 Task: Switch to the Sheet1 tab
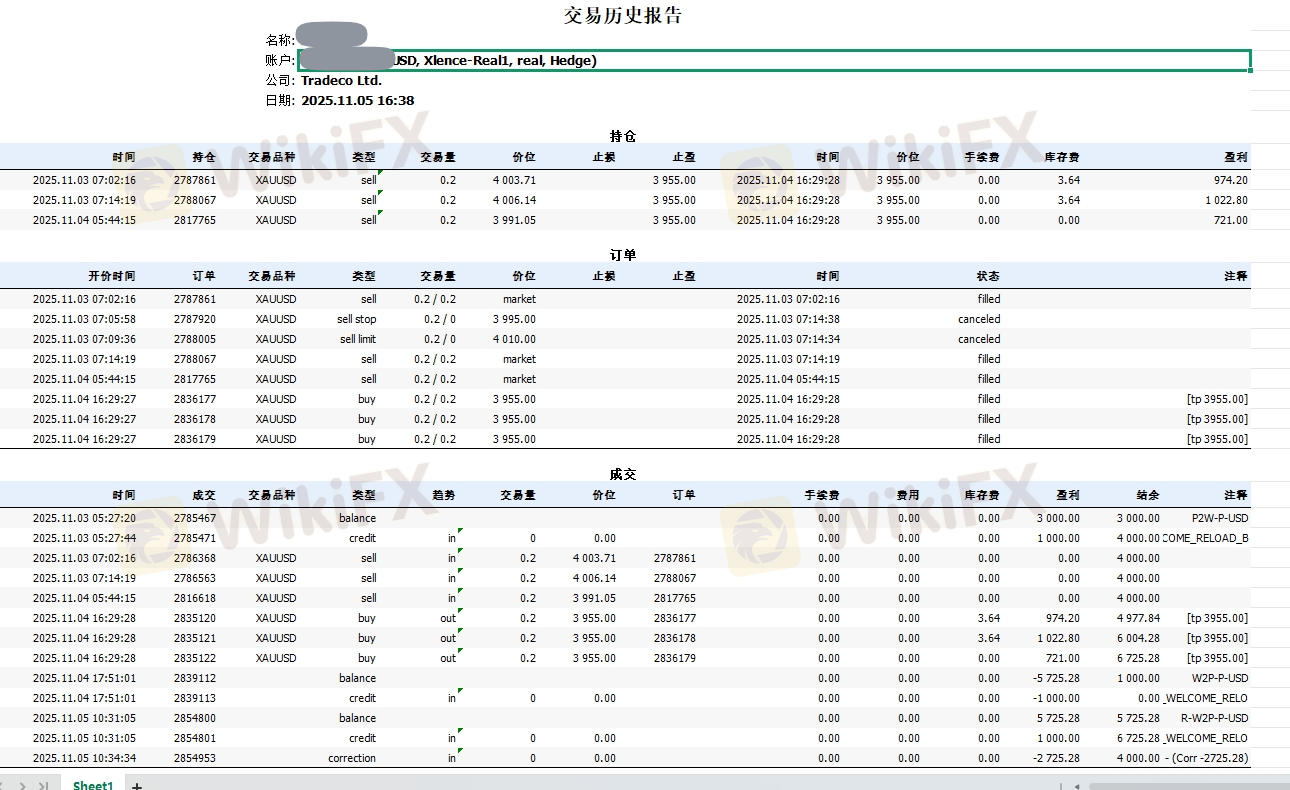point(92,784)
